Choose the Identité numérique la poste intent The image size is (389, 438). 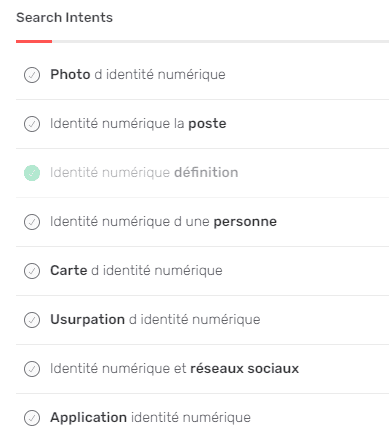click(138, 124)
